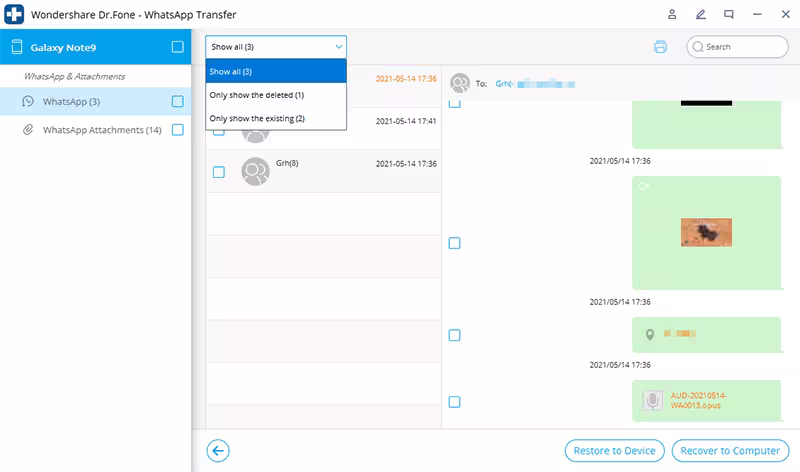Click the microphone audio file icon

653,401
